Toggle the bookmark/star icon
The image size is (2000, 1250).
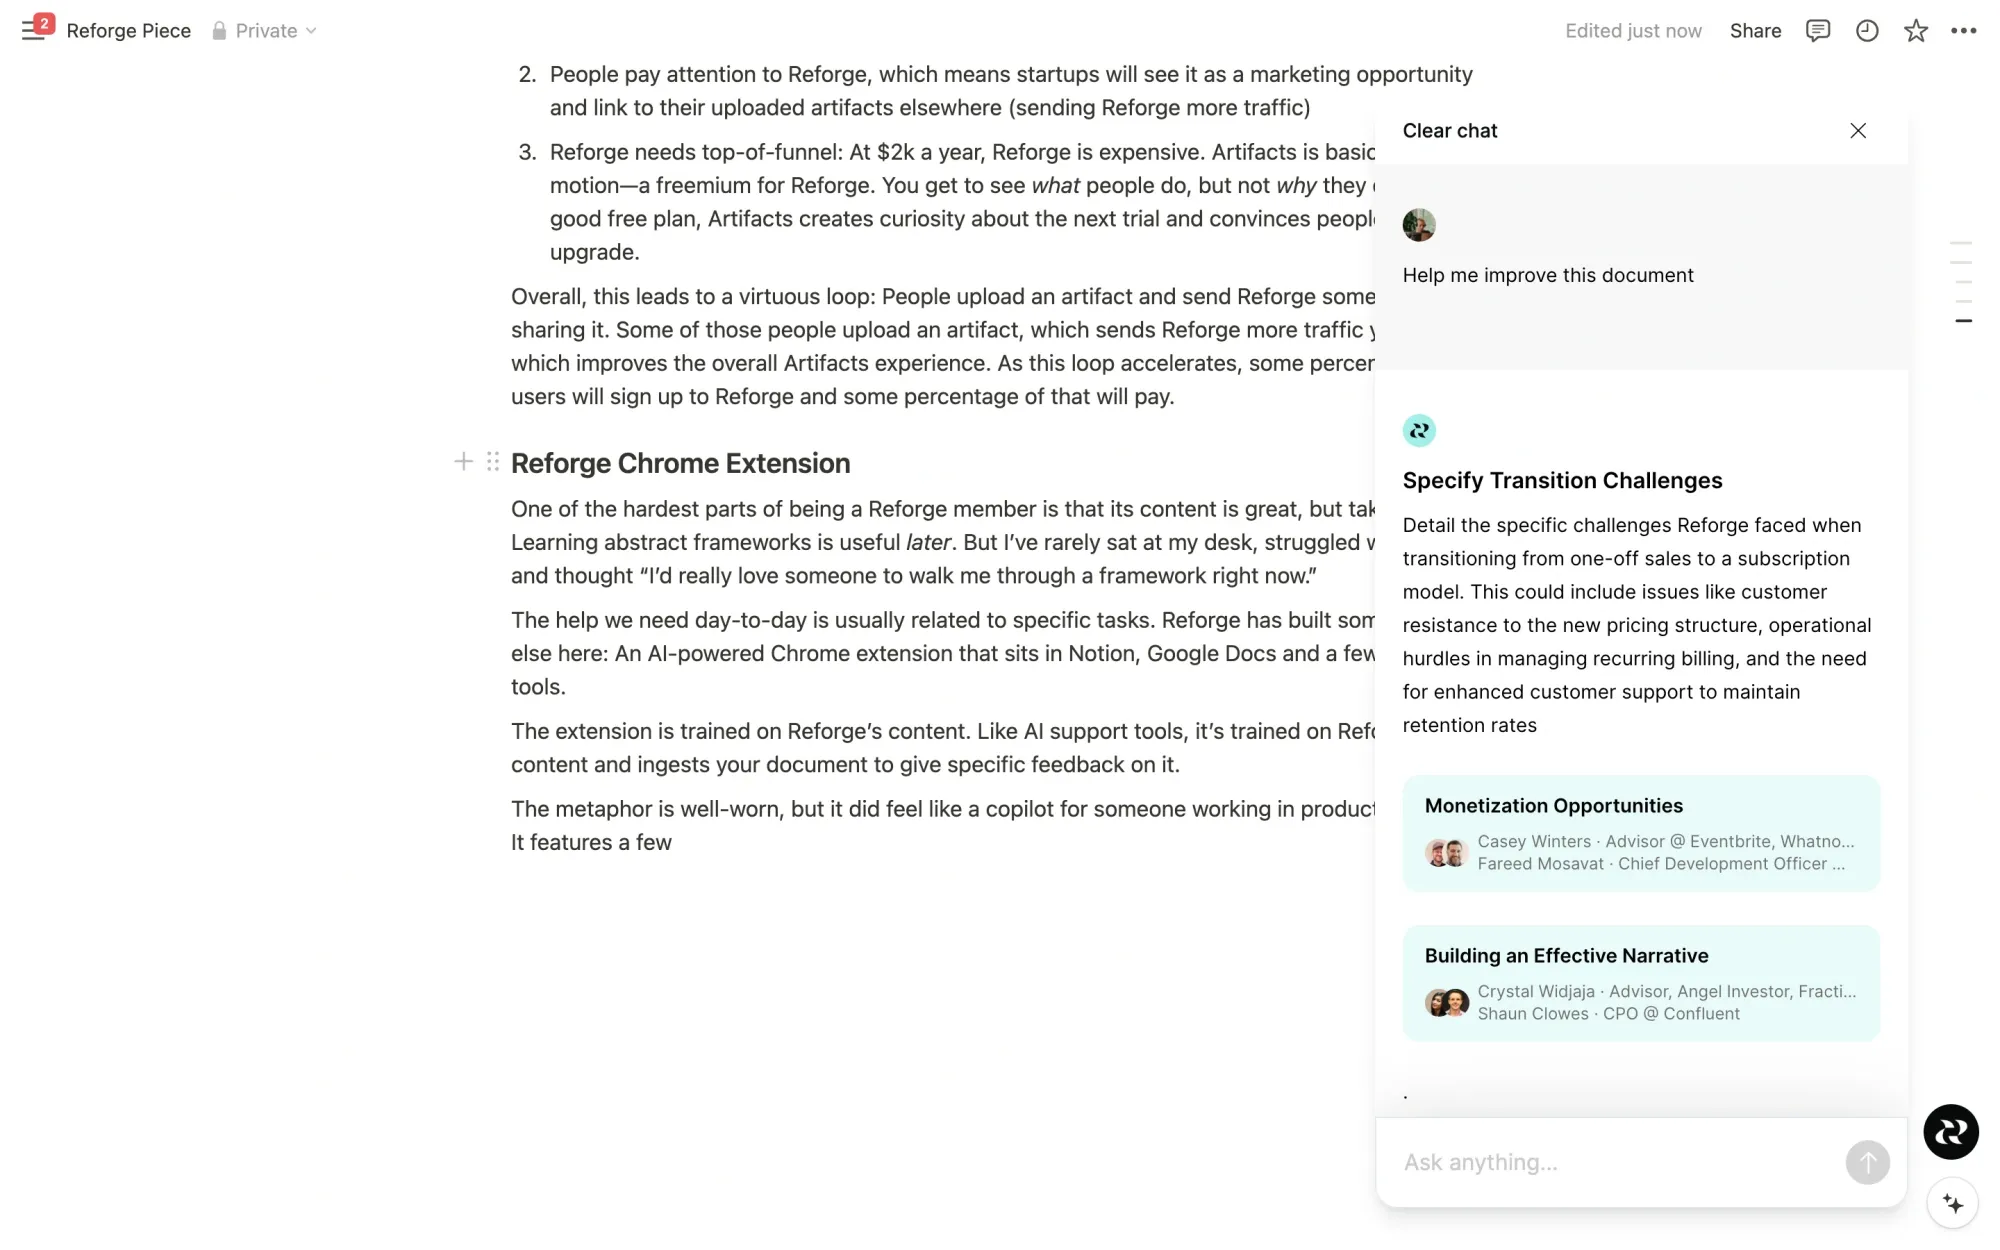coord(1914,30)
